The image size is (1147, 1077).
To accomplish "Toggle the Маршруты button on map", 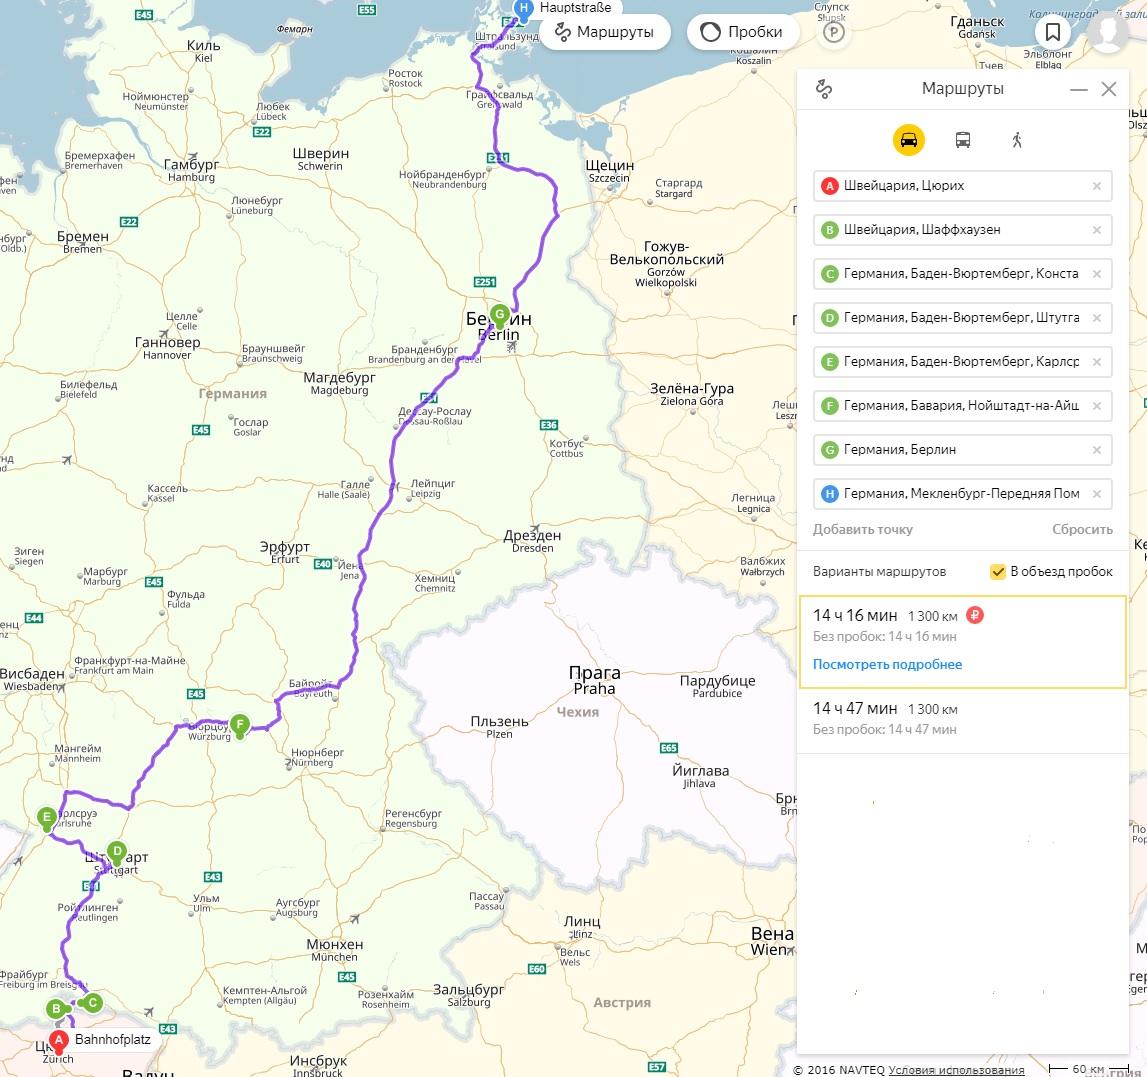I will pos(603,32).
